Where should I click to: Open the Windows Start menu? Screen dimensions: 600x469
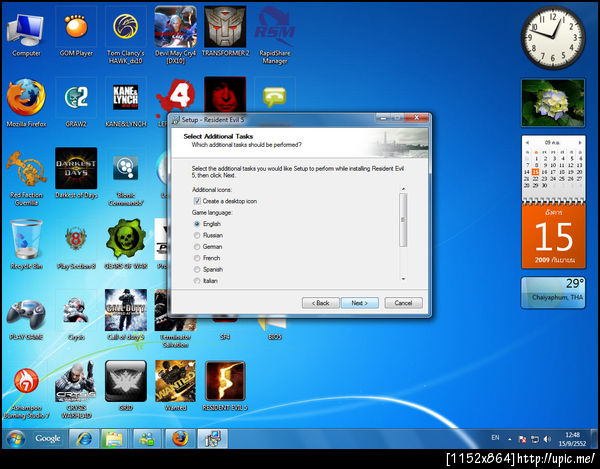click(15, 438)
